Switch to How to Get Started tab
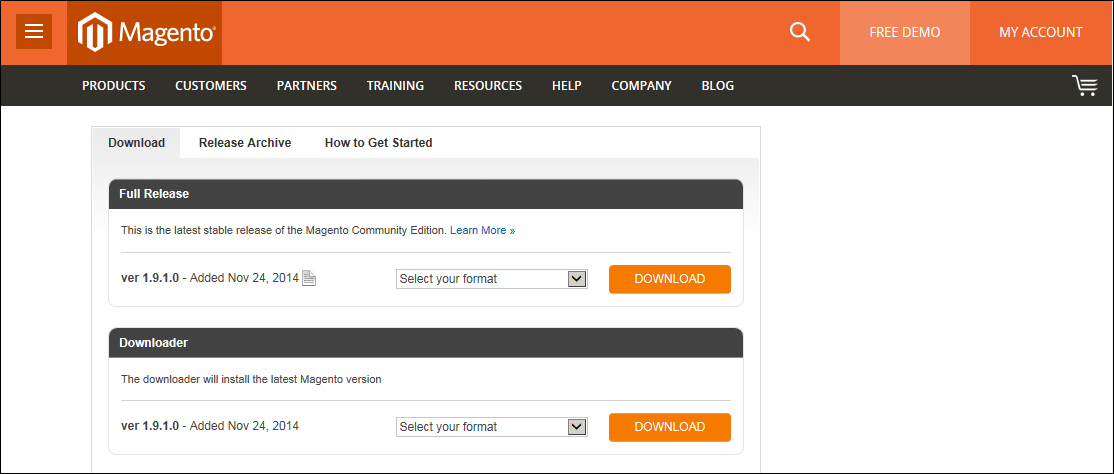The width and height of the screenshot is (1114, 474). 379,143
